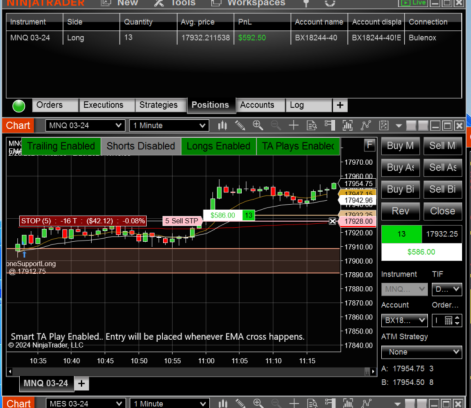Open the chart Properties icon
The height and width of the screenshot is (408, 471).
tap(384, 126)
